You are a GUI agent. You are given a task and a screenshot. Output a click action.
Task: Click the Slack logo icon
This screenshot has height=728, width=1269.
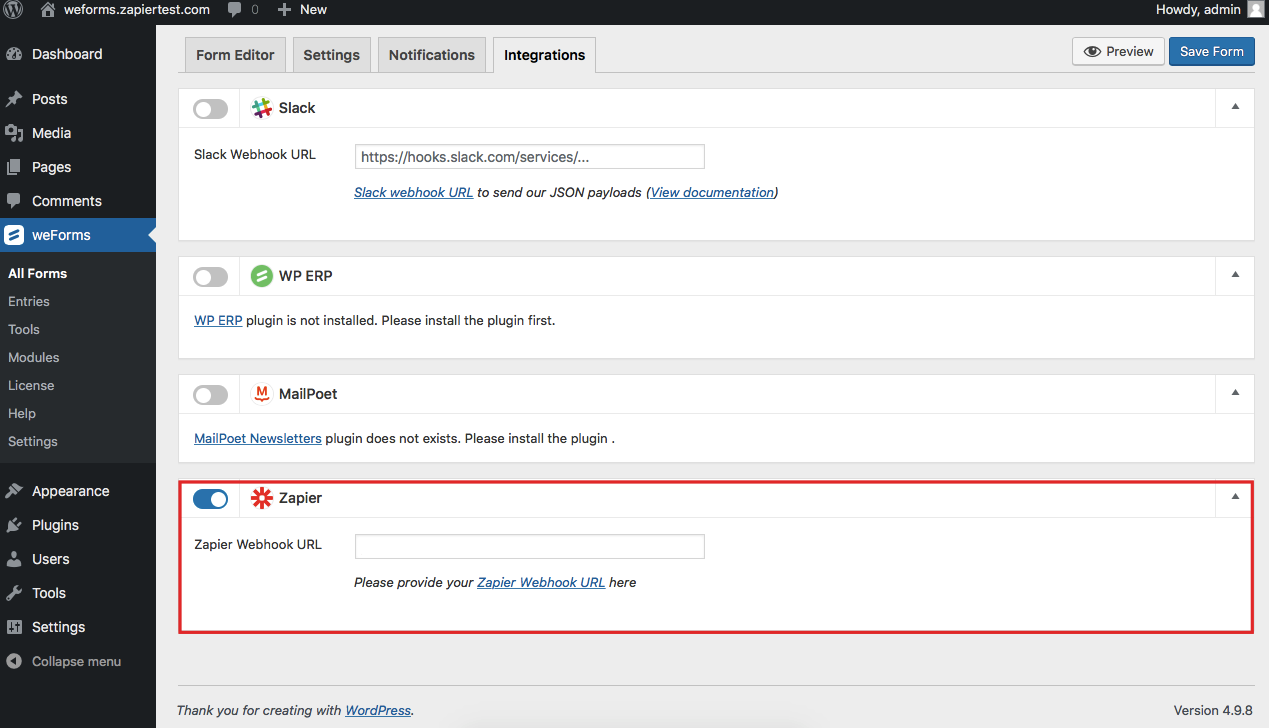pos(262,108)
